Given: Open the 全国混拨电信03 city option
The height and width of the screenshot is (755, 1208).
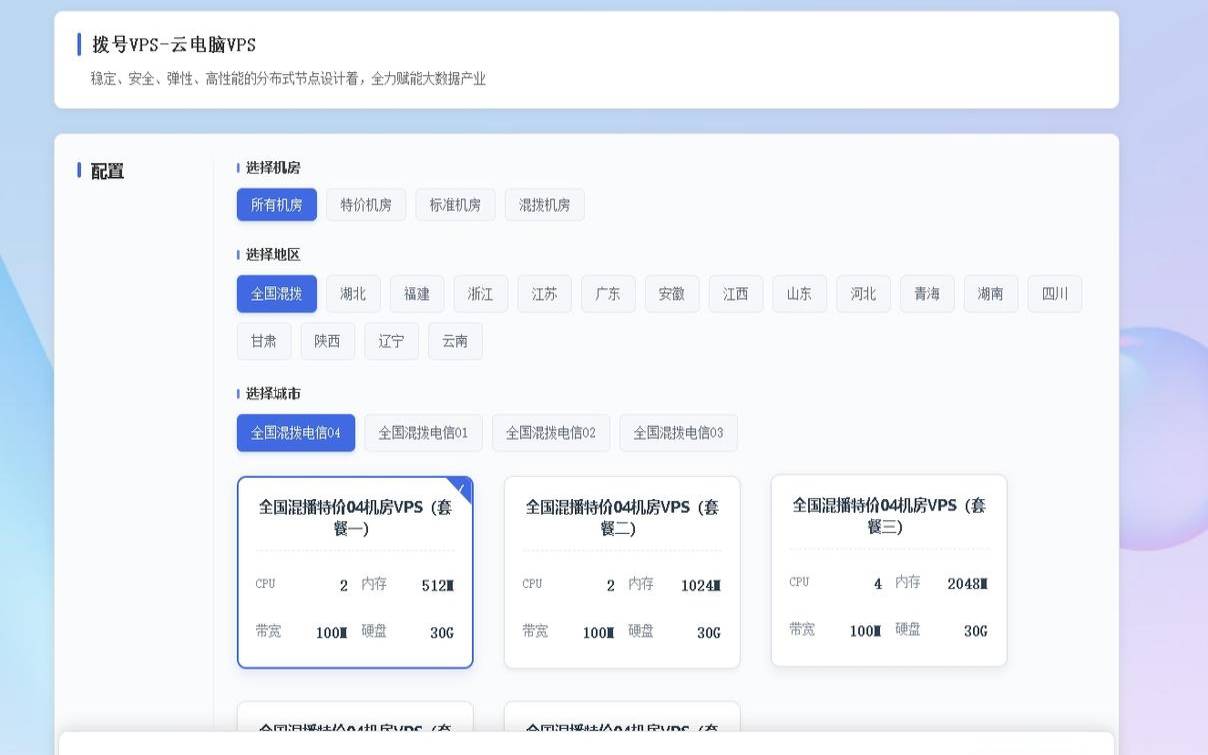Looking at the screenshot, I should tap(679, 432).
